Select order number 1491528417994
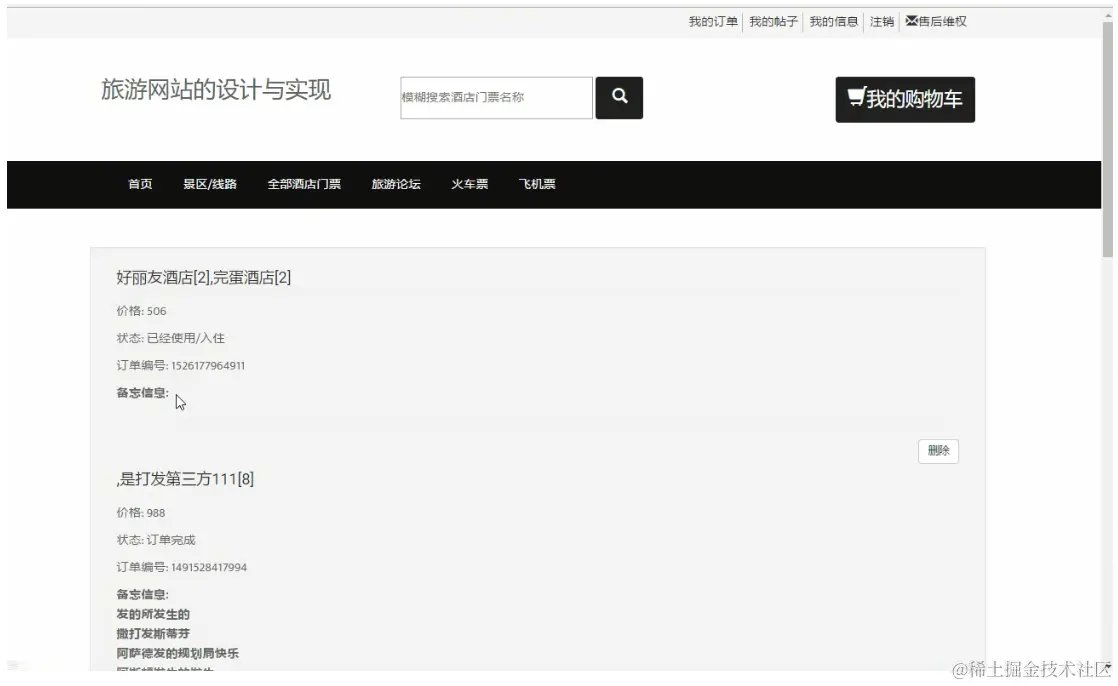This screenshot has width=1118, height=686. 209,568
